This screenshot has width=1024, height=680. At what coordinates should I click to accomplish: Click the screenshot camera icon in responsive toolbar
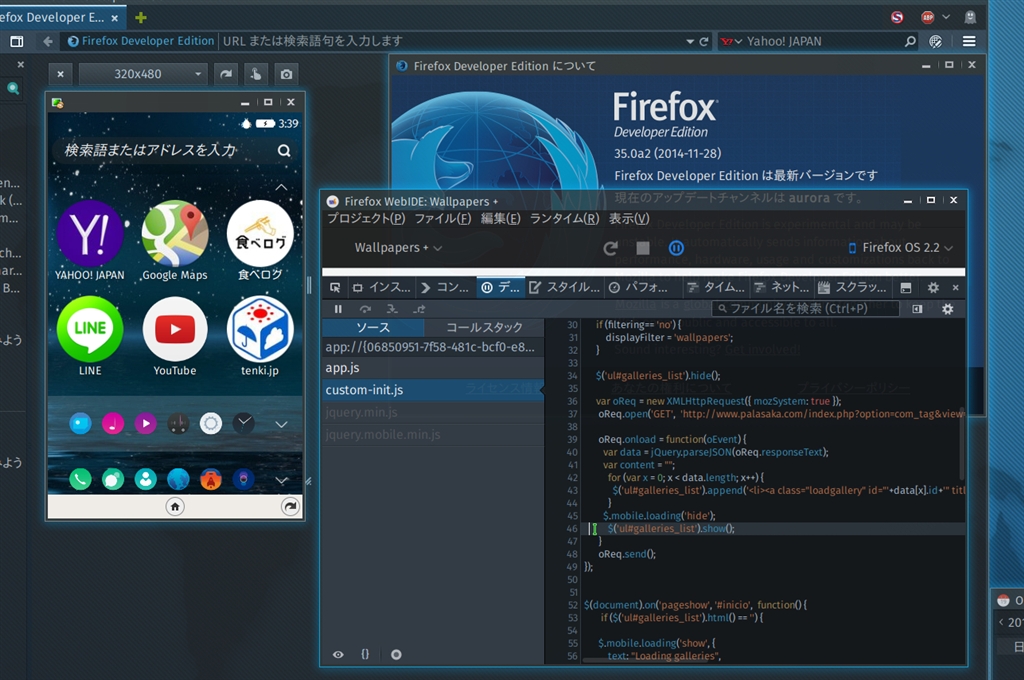(287, 74)
